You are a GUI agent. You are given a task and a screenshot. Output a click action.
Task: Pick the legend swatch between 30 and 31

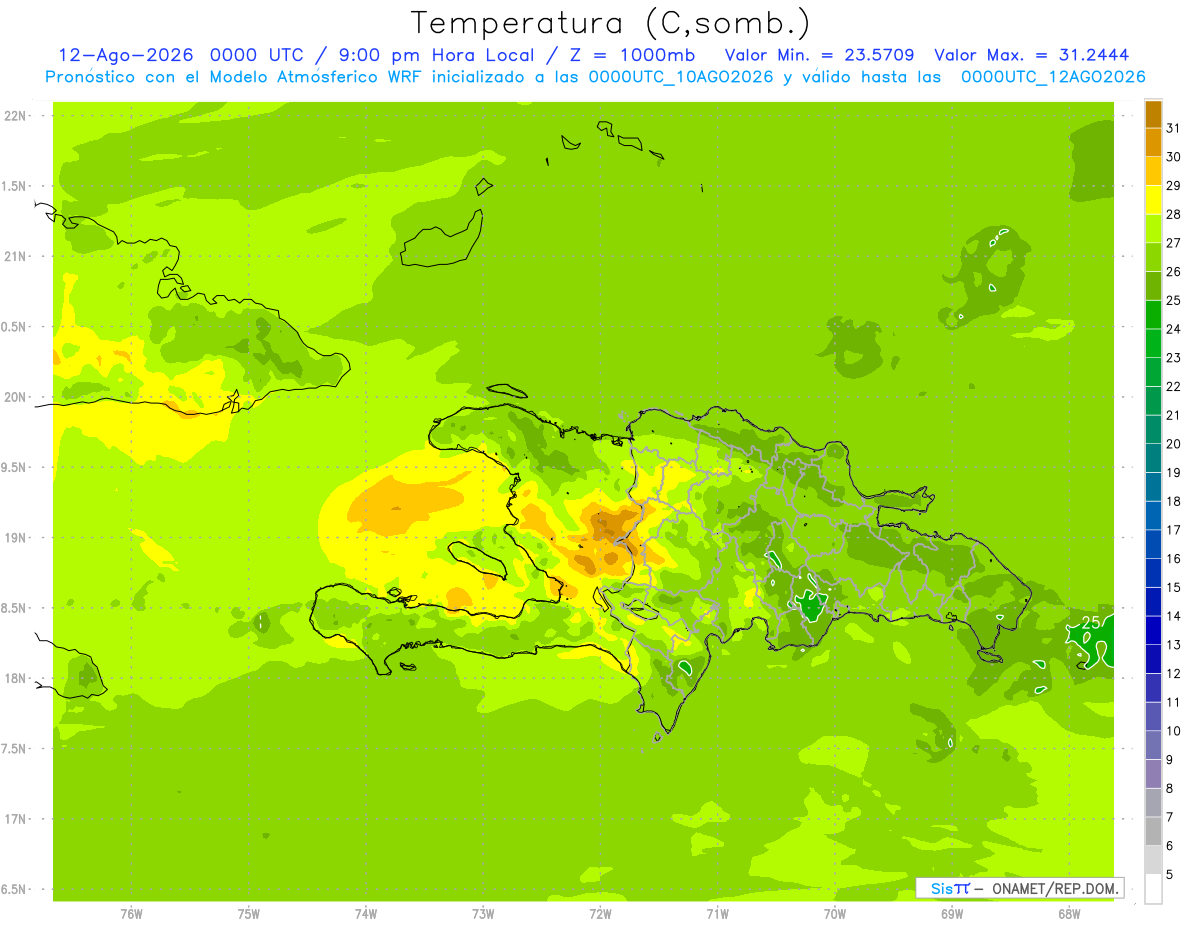tap(1153, 143)
